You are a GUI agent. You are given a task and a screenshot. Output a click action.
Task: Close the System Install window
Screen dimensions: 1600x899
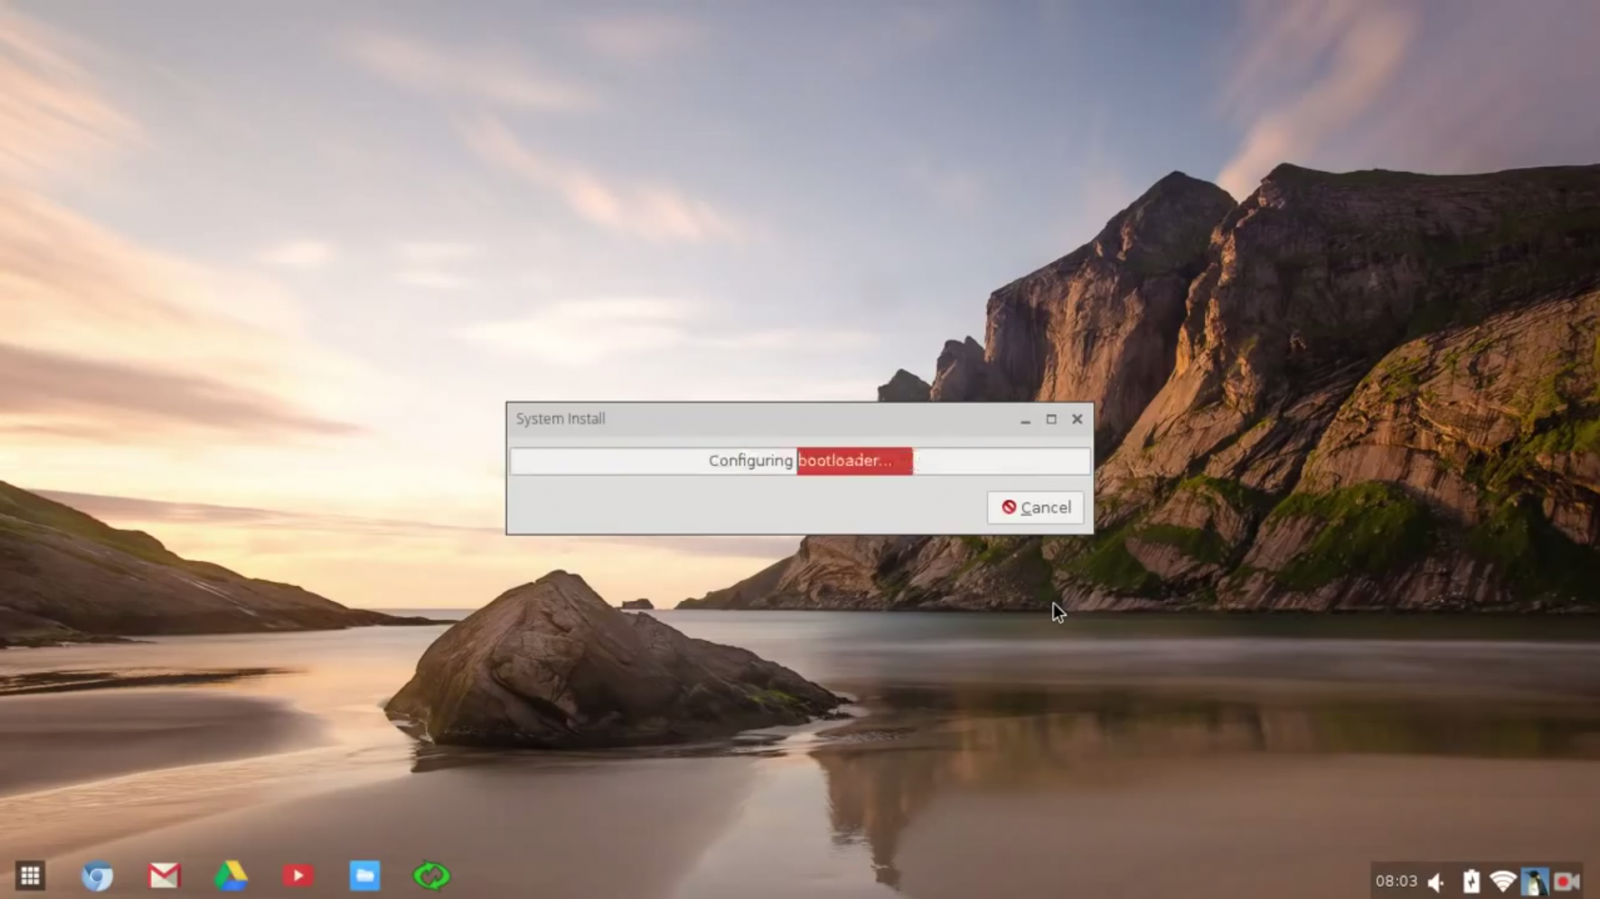click(1077, 419)
